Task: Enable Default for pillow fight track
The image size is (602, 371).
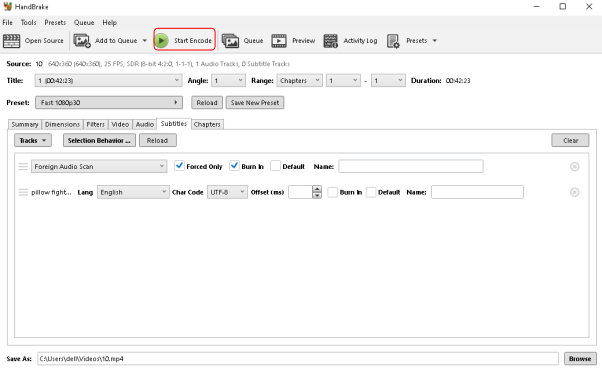Action: coord(371,192)
